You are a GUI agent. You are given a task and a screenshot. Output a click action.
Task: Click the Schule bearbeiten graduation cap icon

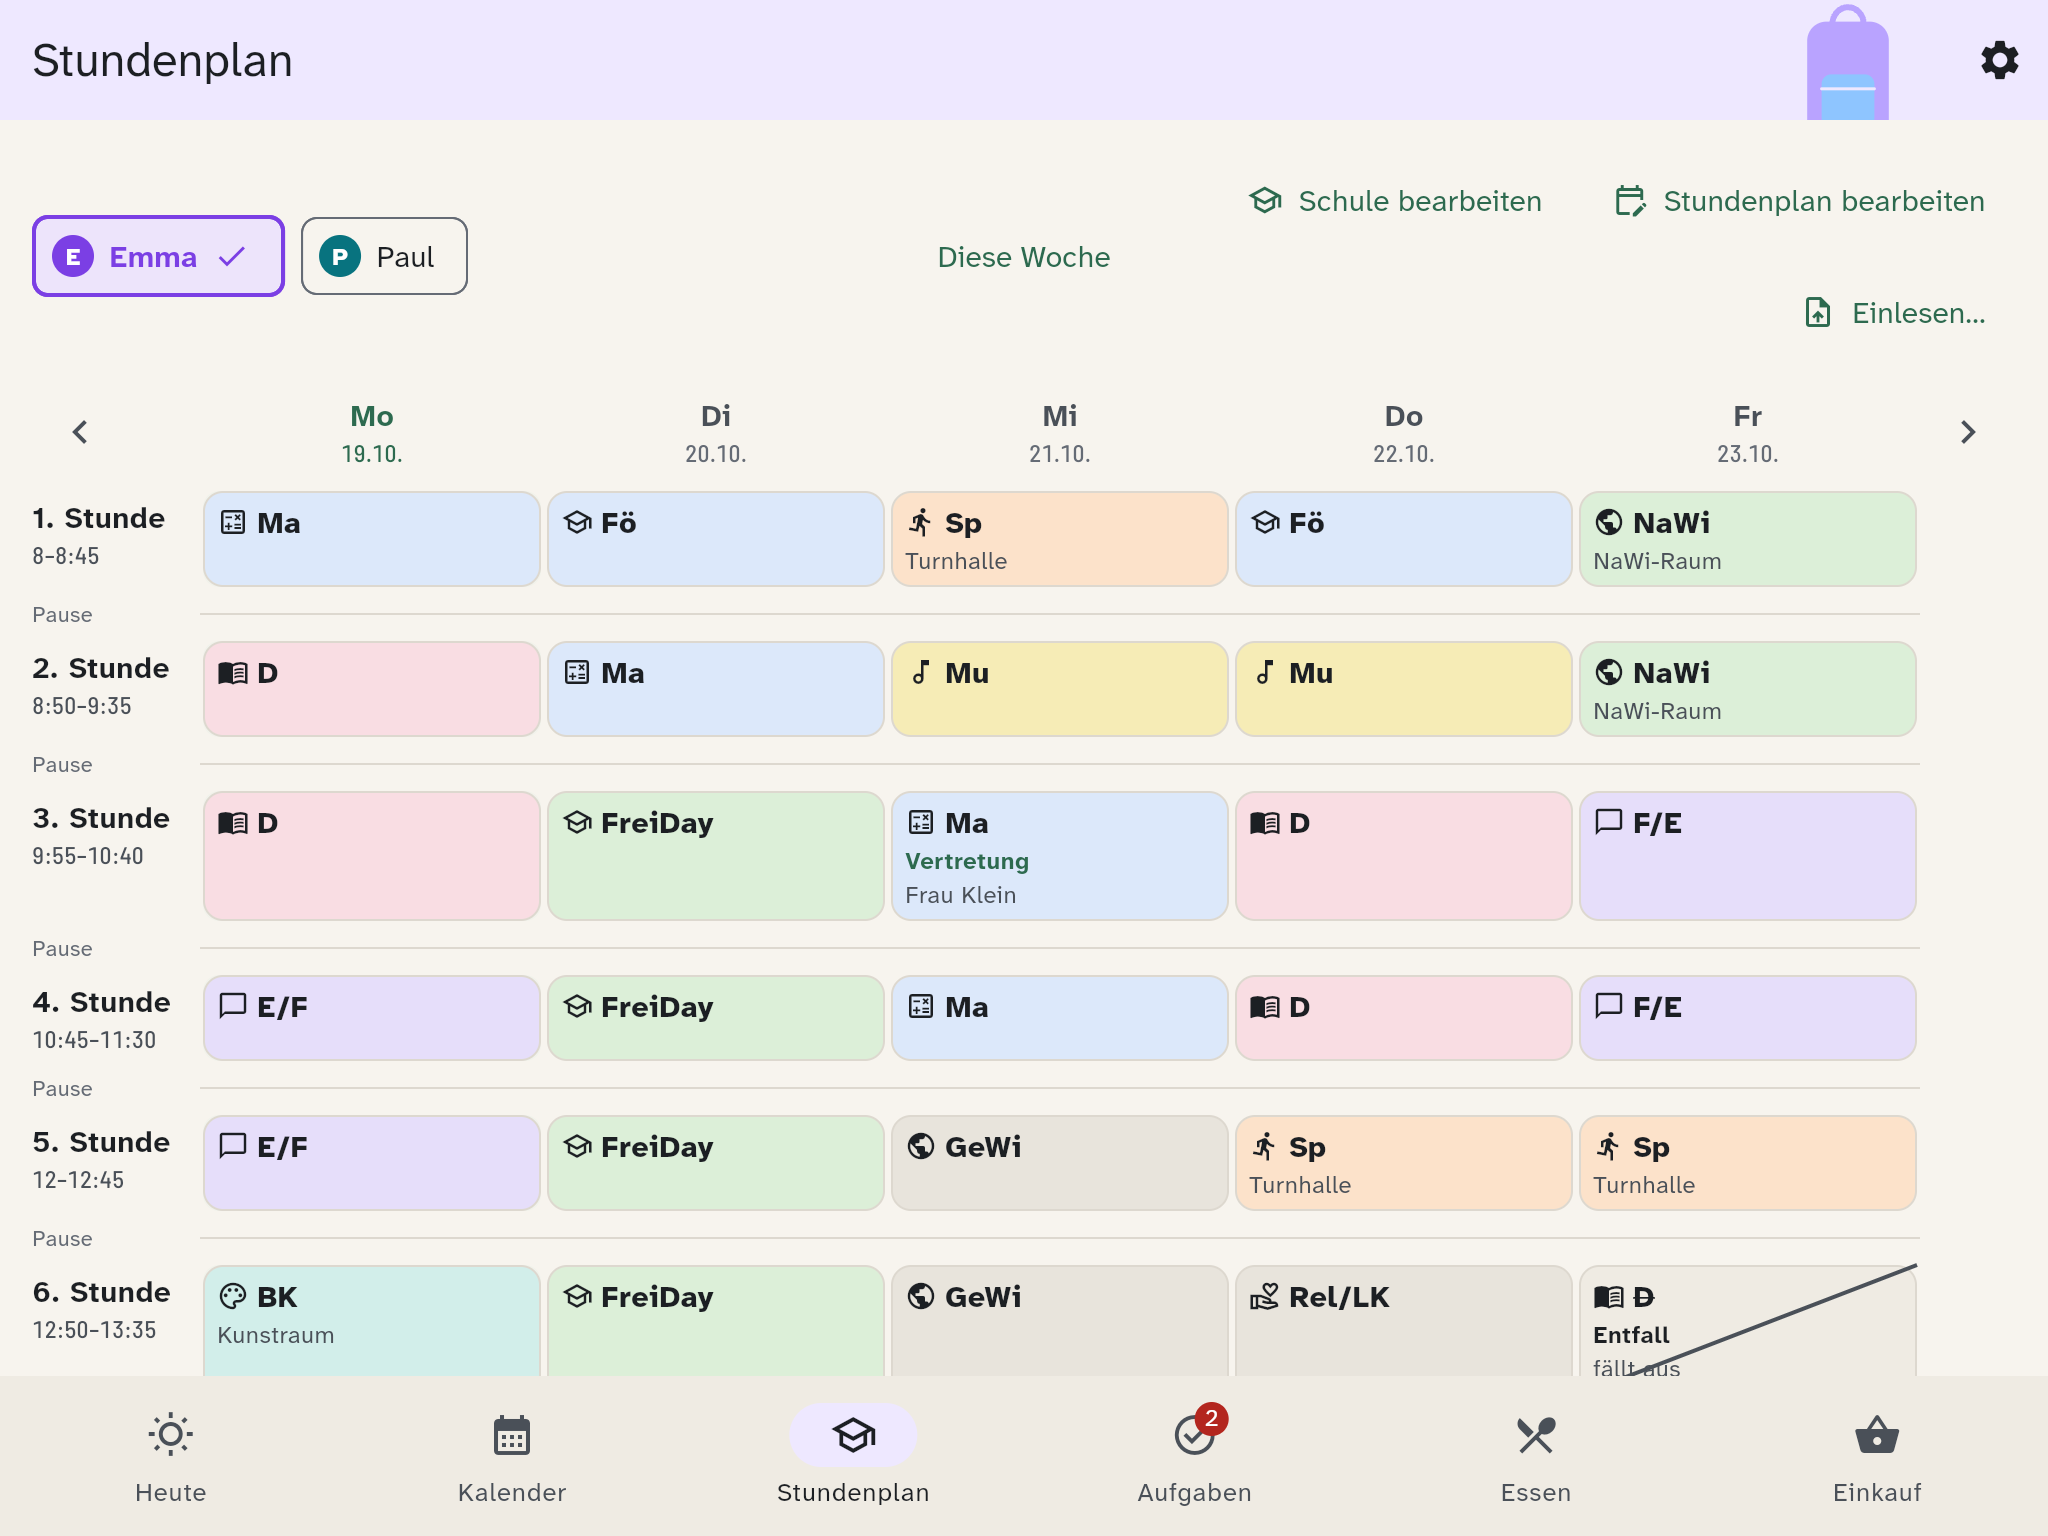point(1266,201)
